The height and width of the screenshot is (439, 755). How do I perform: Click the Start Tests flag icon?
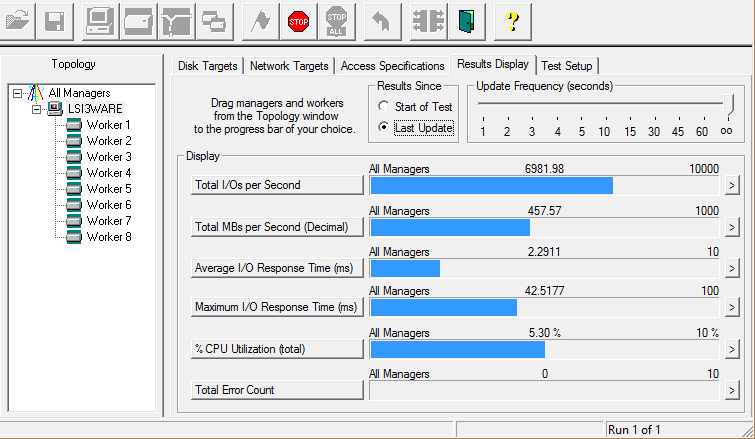tap(260, 20)
